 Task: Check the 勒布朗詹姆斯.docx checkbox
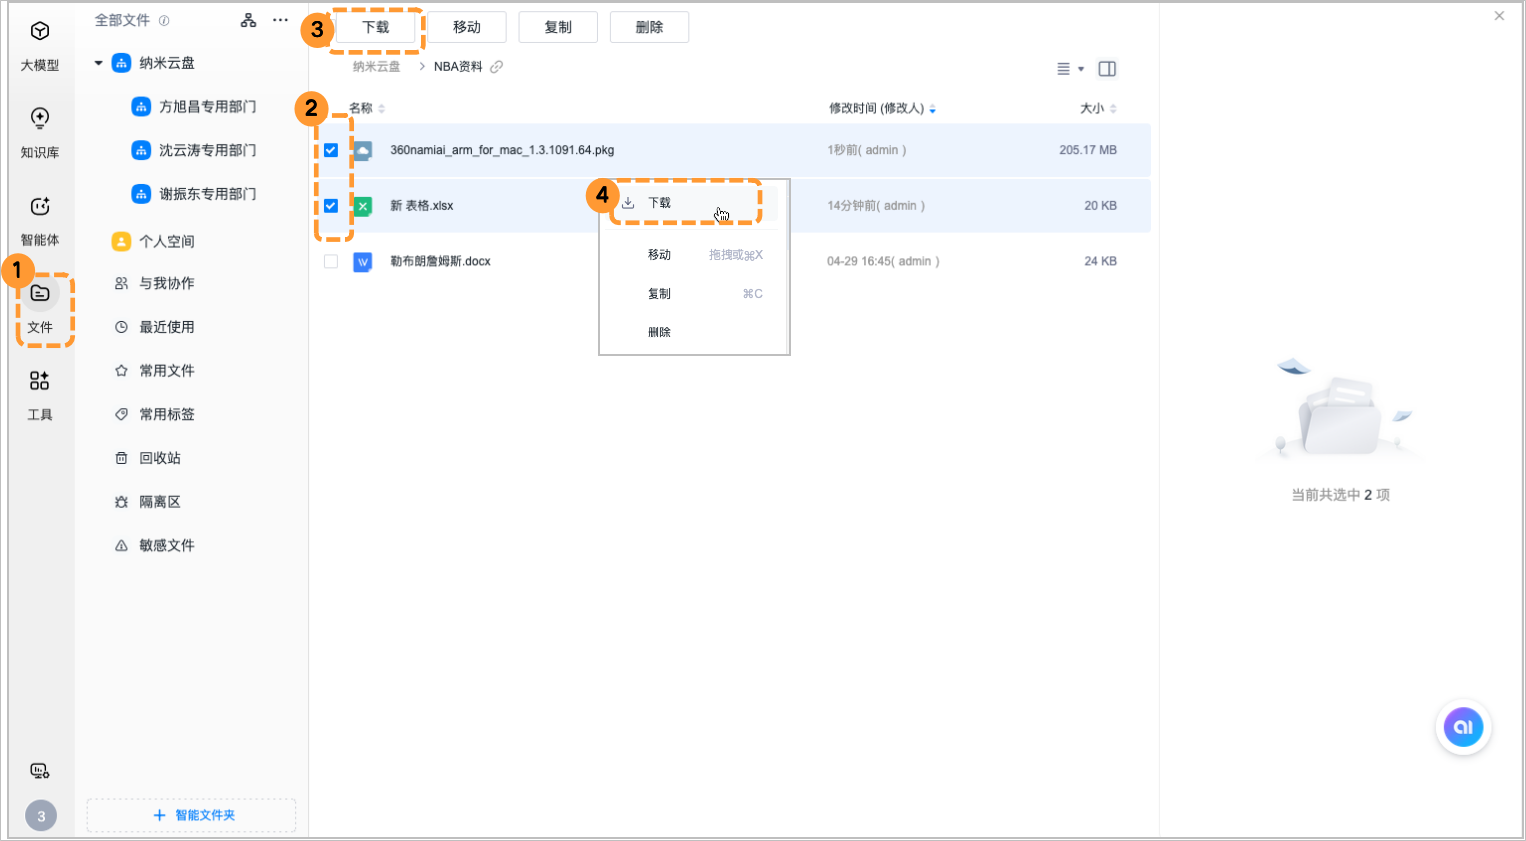(331, 261)
